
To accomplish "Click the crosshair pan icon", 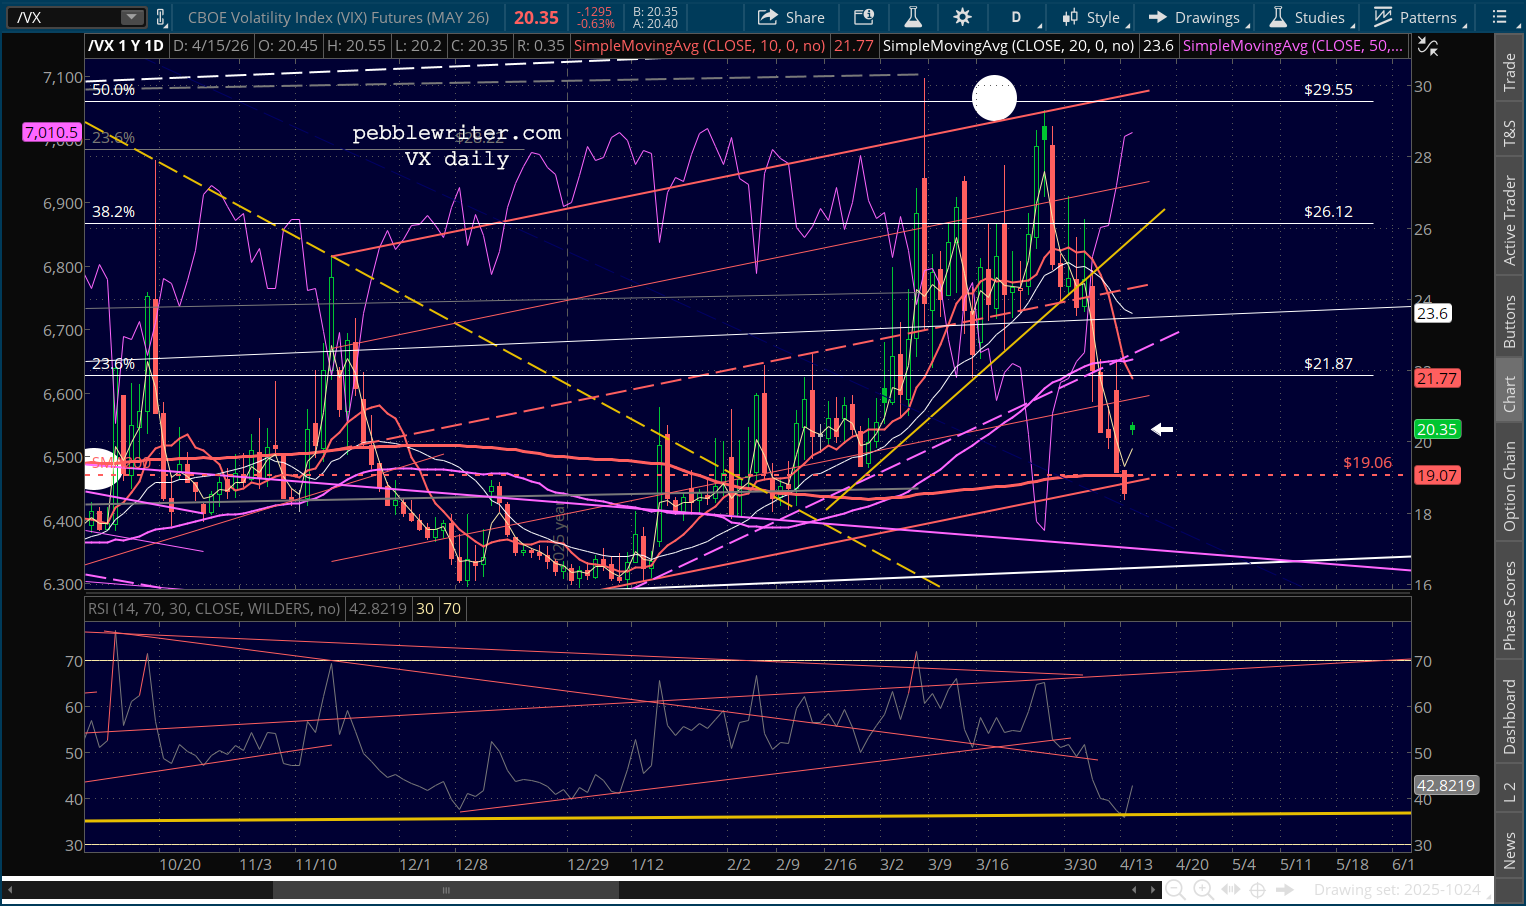I will [1258, 889].
